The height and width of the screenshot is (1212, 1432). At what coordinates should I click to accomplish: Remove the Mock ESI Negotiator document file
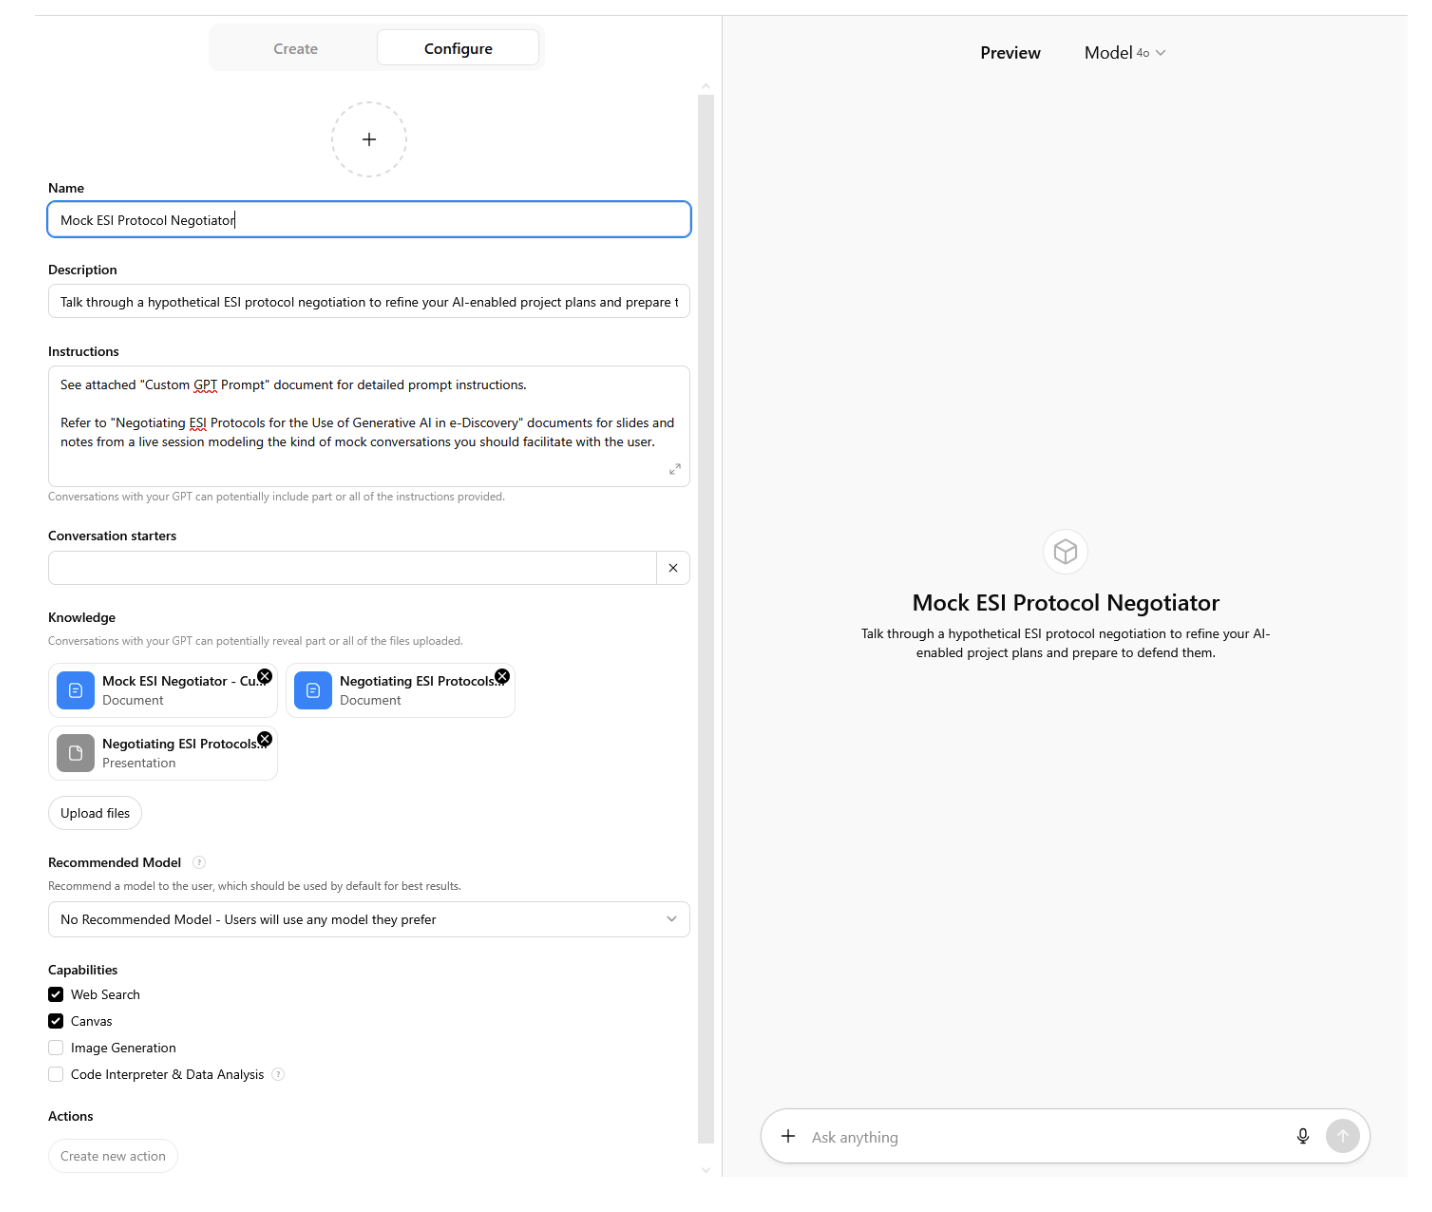[264, 677]
